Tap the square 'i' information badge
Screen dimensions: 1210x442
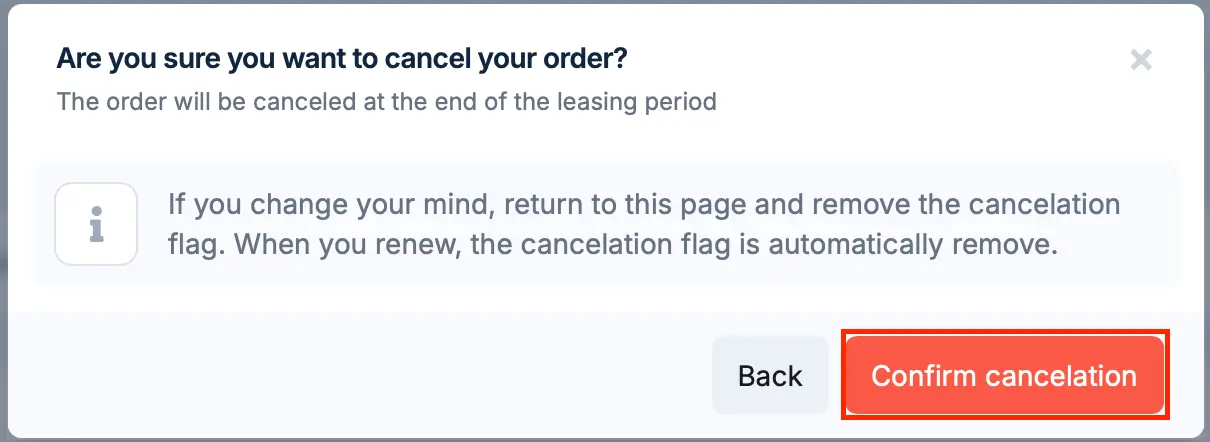(x=96, y=224)
